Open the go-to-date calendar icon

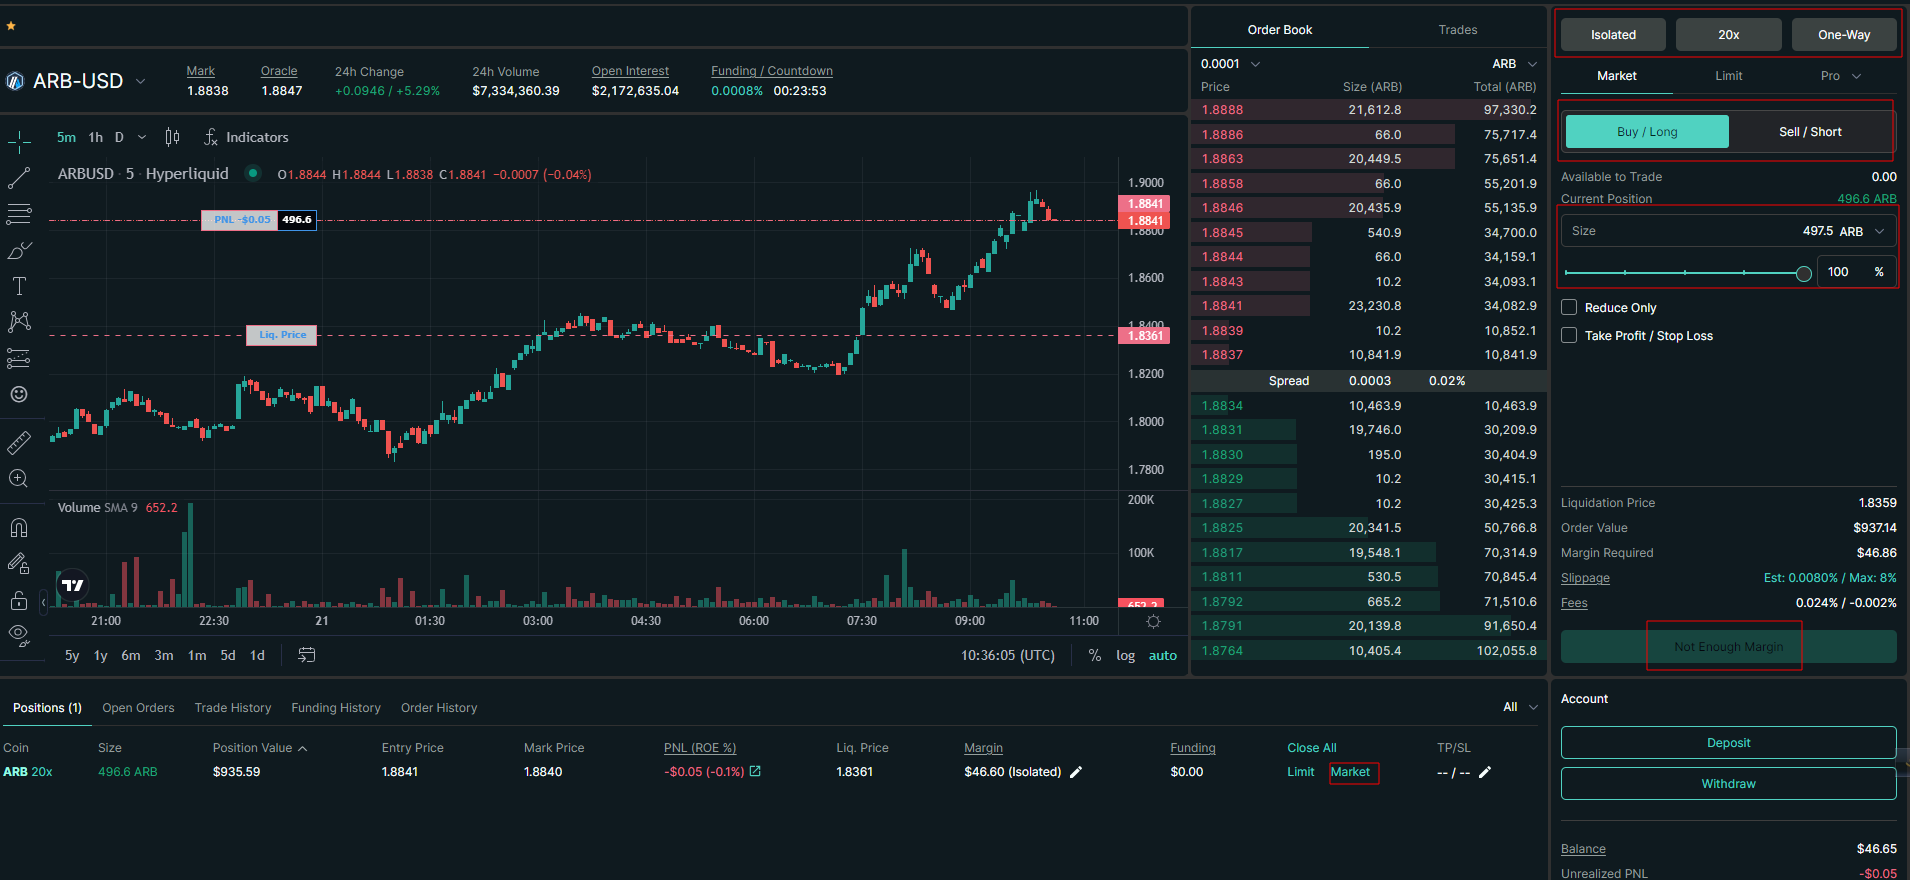[307, 655]
